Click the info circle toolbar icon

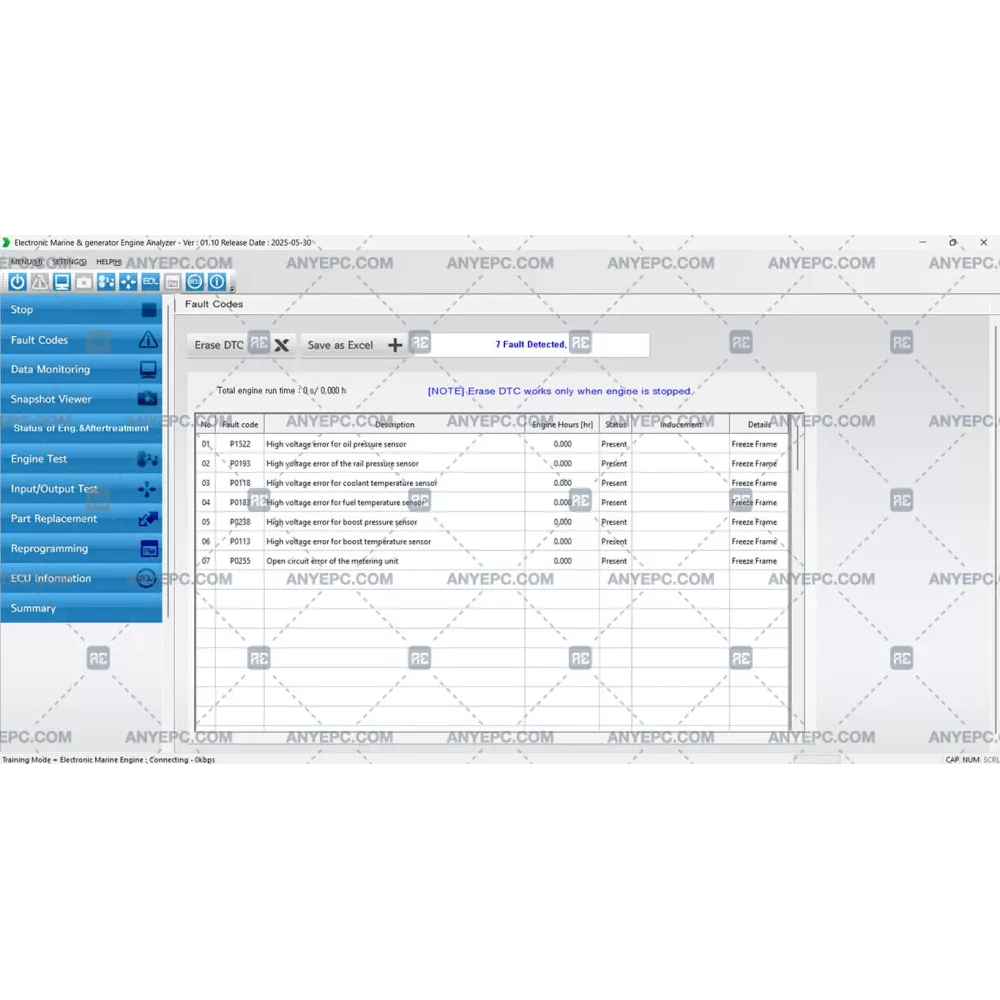pyautogui.click(x=216, y=282)
